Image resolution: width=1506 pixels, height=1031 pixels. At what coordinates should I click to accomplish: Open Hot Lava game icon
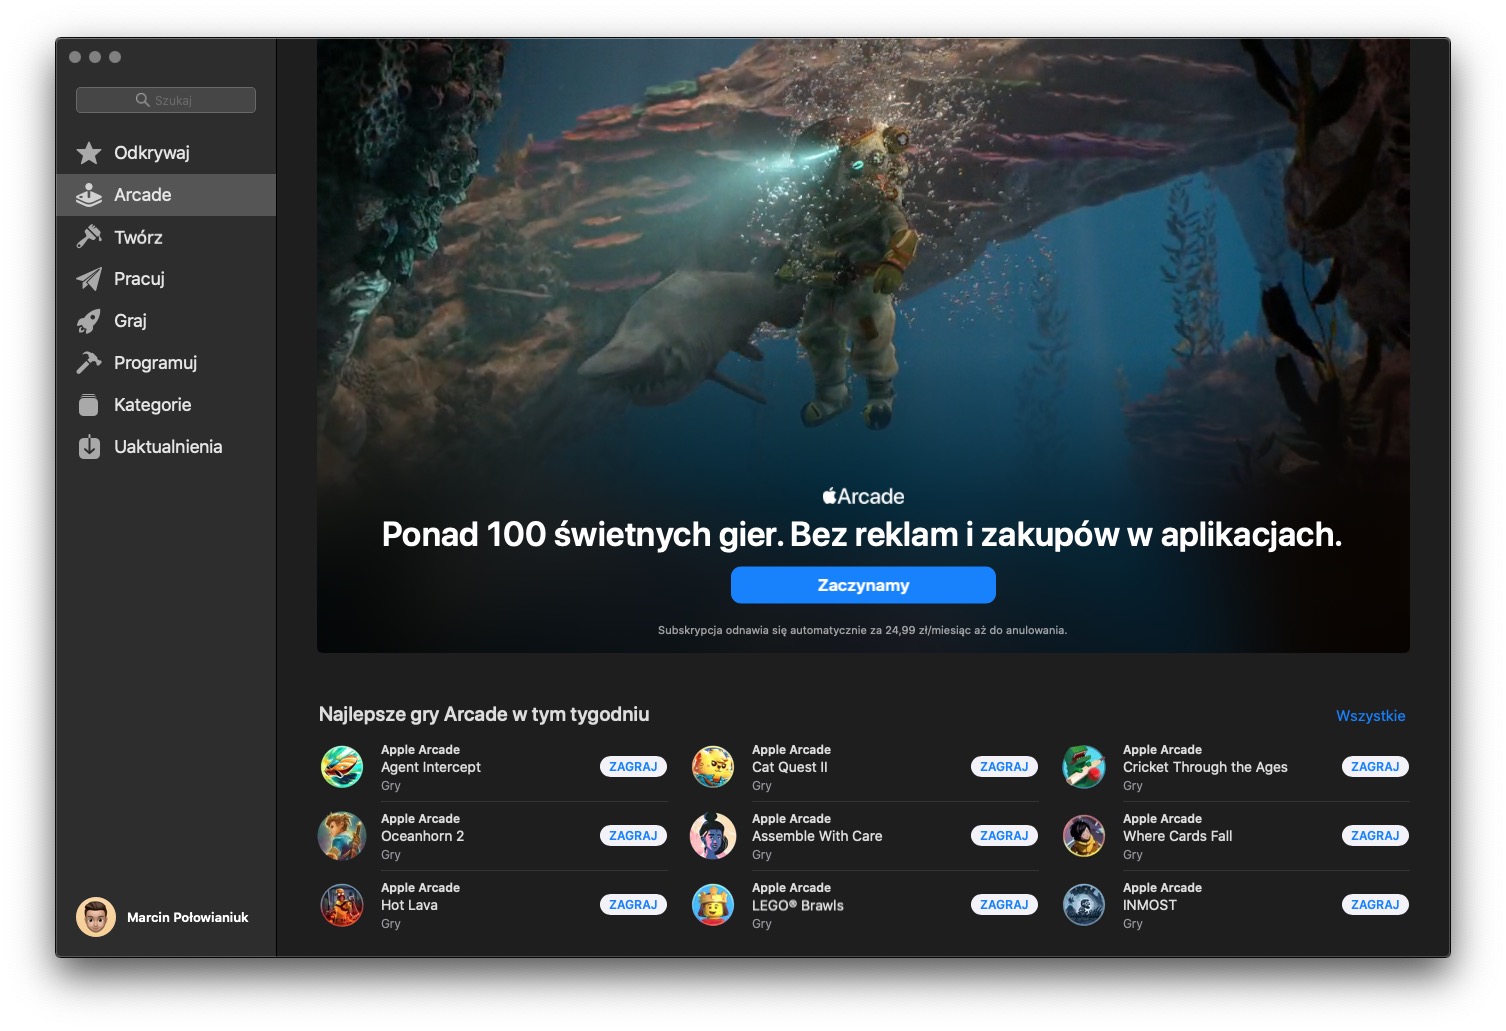click(x=342, y=905)
